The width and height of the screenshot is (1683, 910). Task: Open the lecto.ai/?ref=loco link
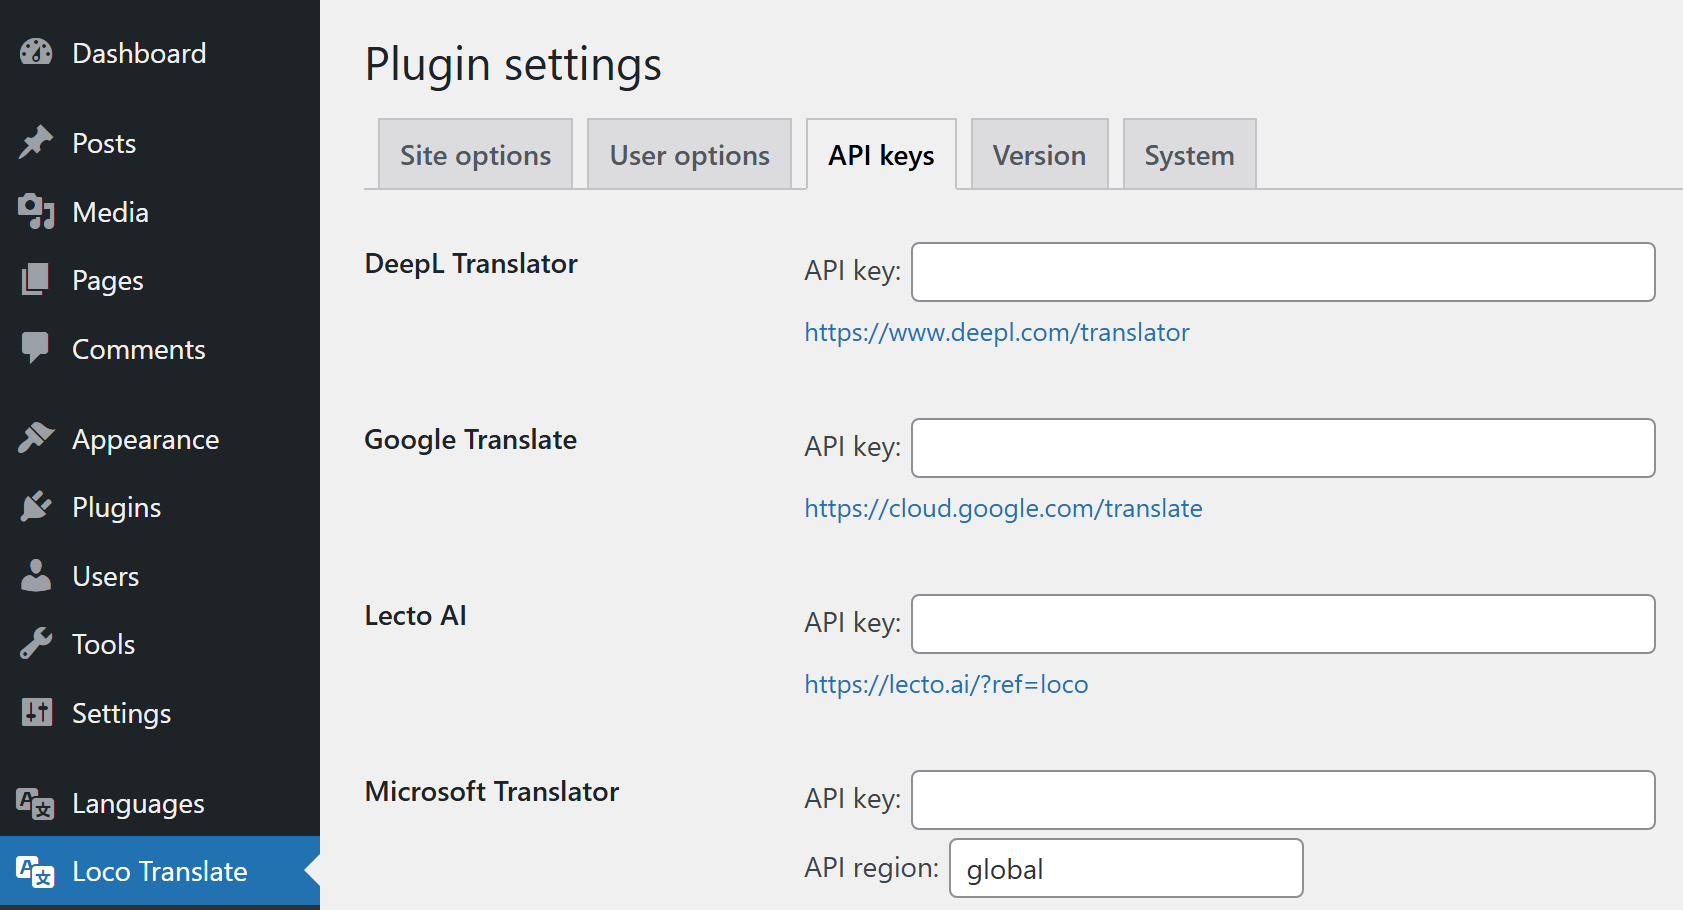(946, 684)
